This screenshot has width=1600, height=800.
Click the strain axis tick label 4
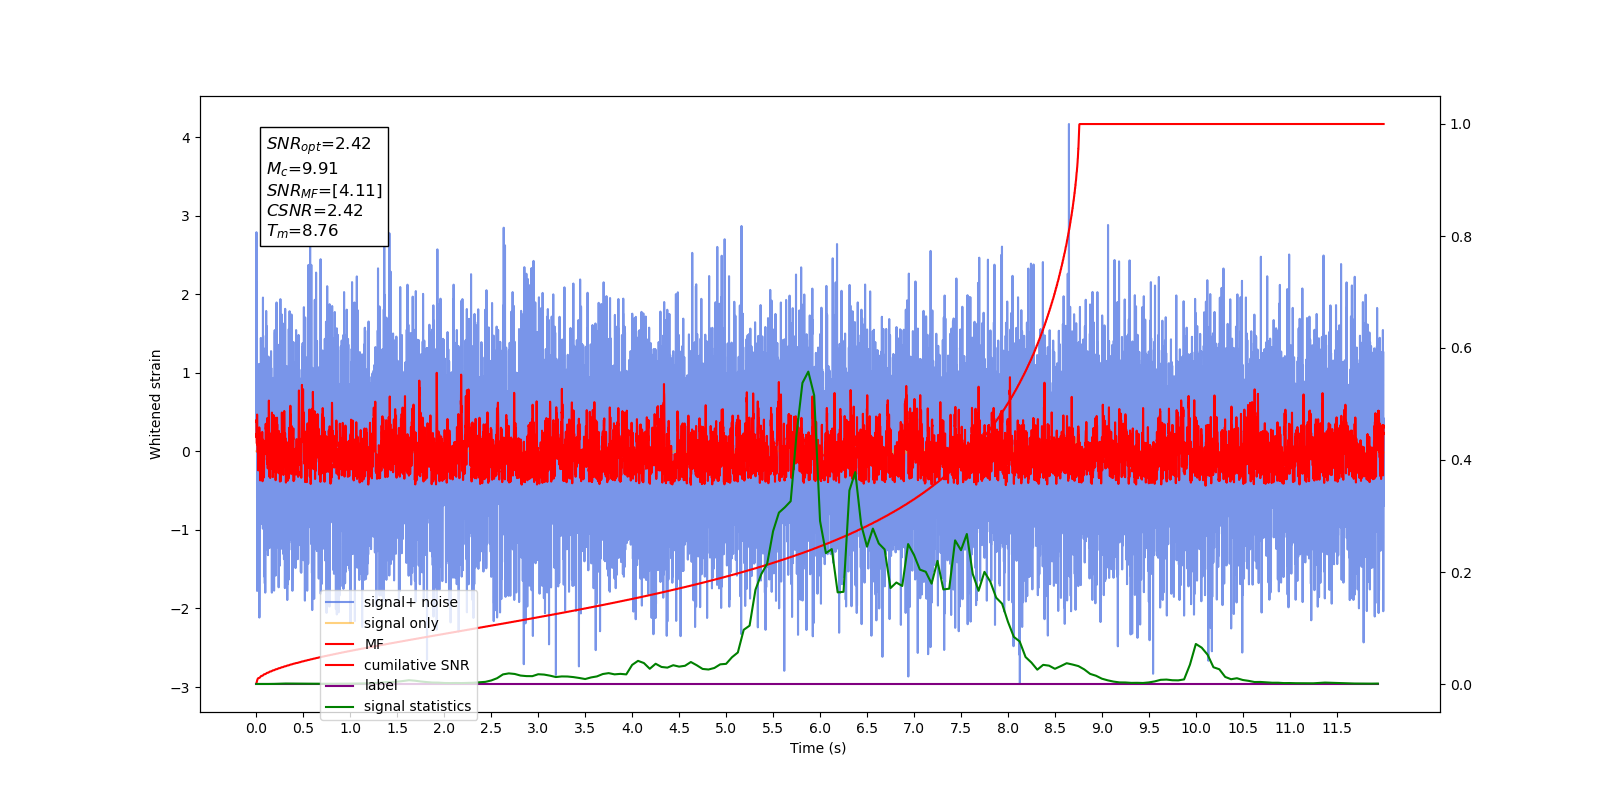[x=186, y=138]
